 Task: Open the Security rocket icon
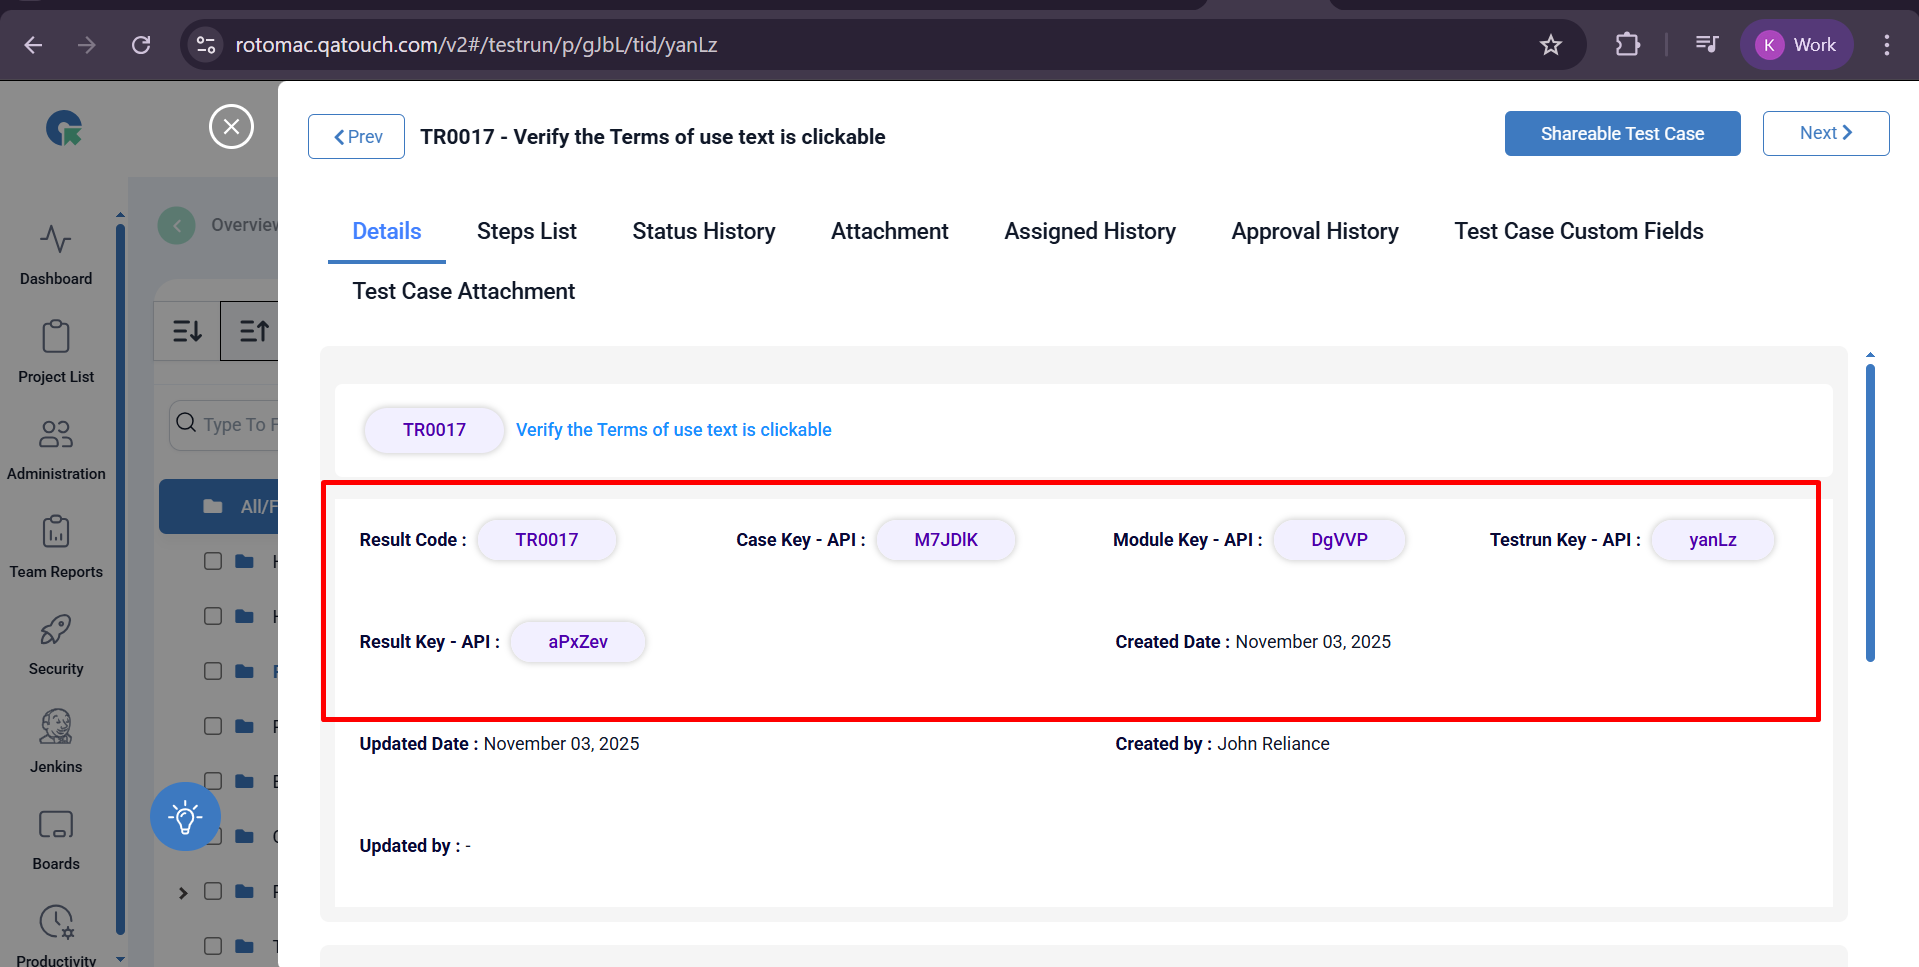point(56,630)
